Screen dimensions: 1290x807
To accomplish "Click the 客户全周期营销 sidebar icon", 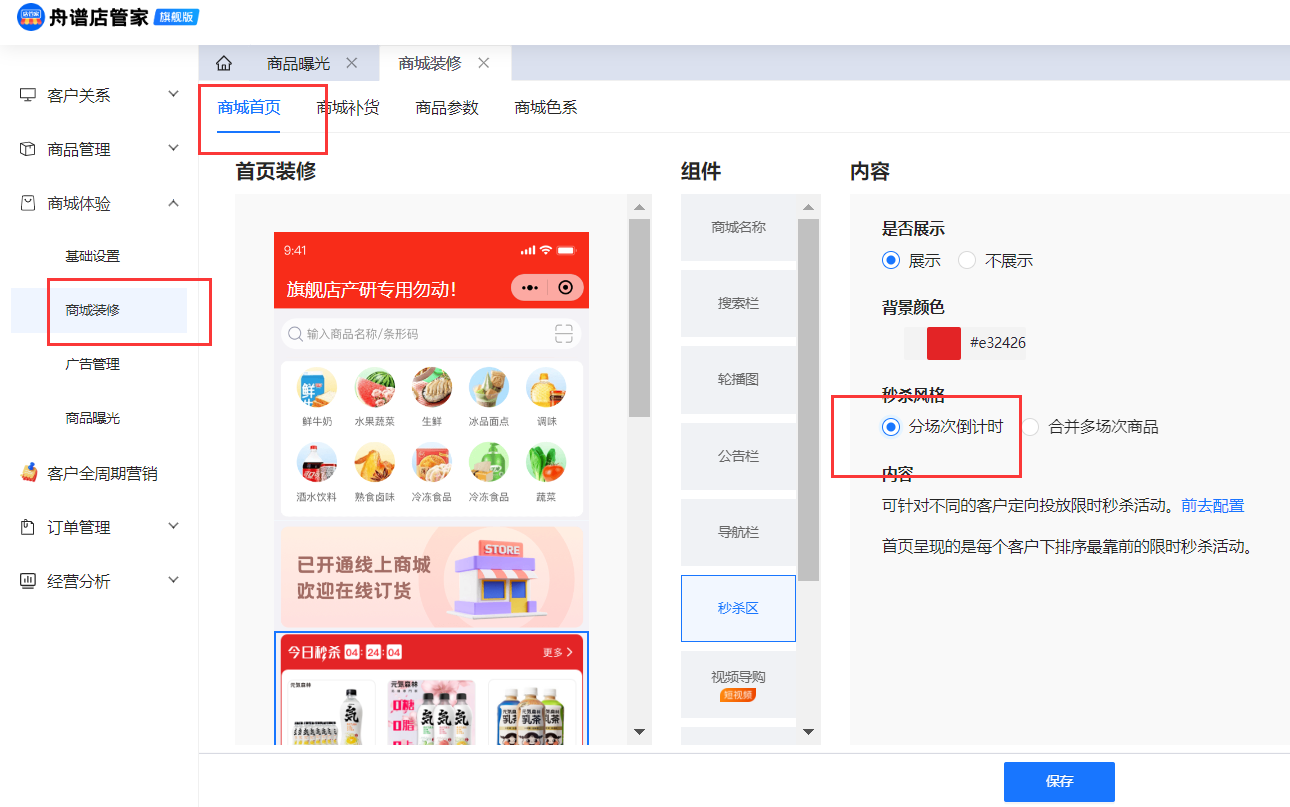I will coord(29,473).
